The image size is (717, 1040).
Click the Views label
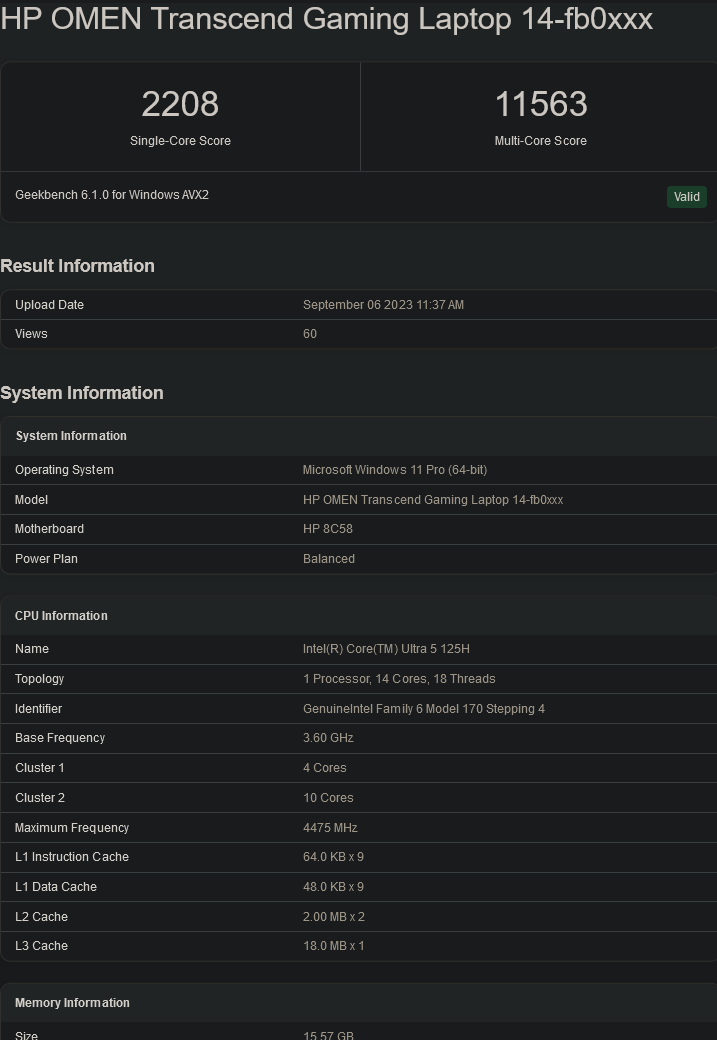(x=31, y=334)
